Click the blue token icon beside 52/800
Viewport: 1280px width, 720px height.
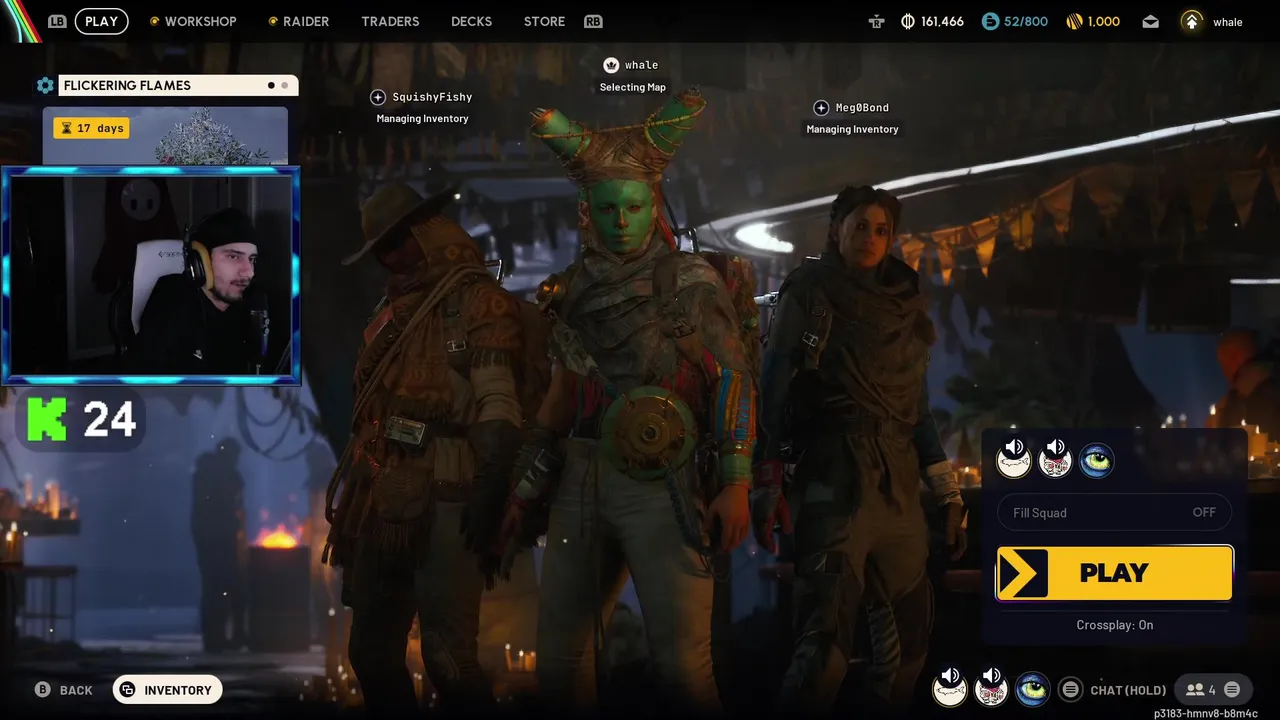(x=990, y=21)
